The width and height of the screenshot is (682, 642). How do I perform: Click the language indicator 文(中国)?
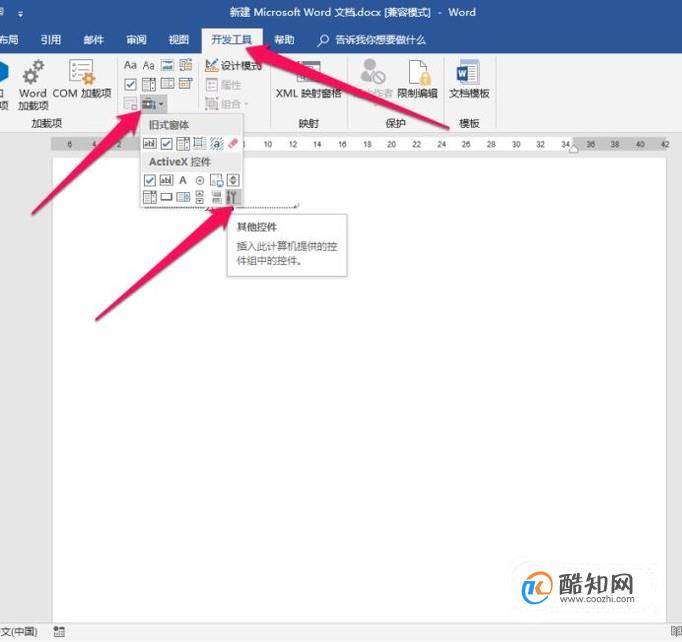(19, 632)
